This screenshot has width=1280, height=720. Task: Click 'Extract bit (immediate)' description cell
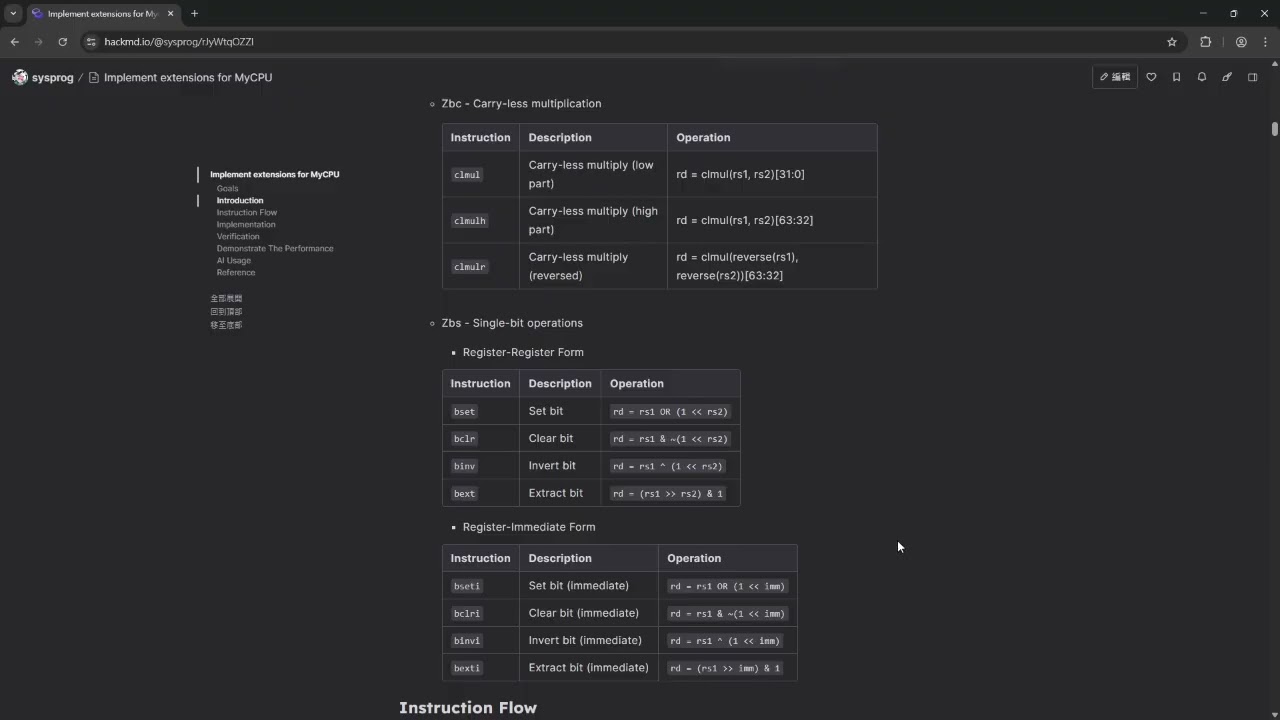[588, 667]
